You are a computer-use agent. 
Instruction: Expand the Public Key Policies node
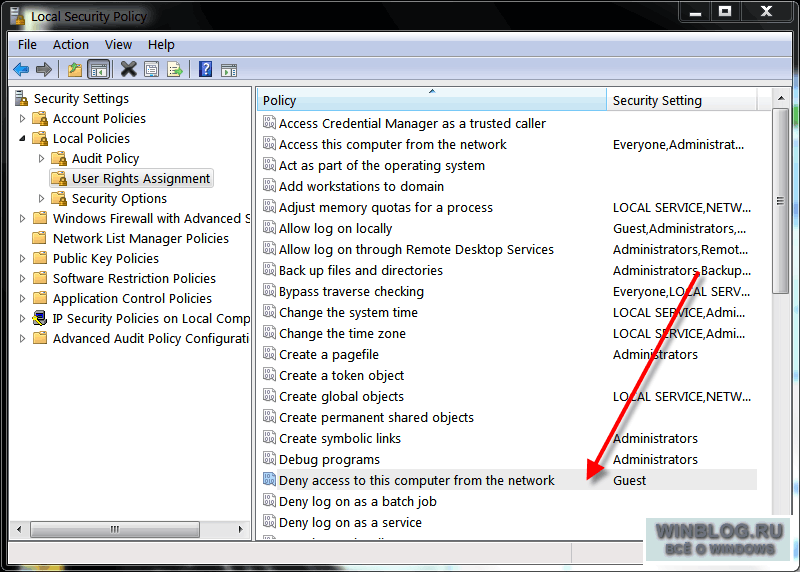[22, 258]
